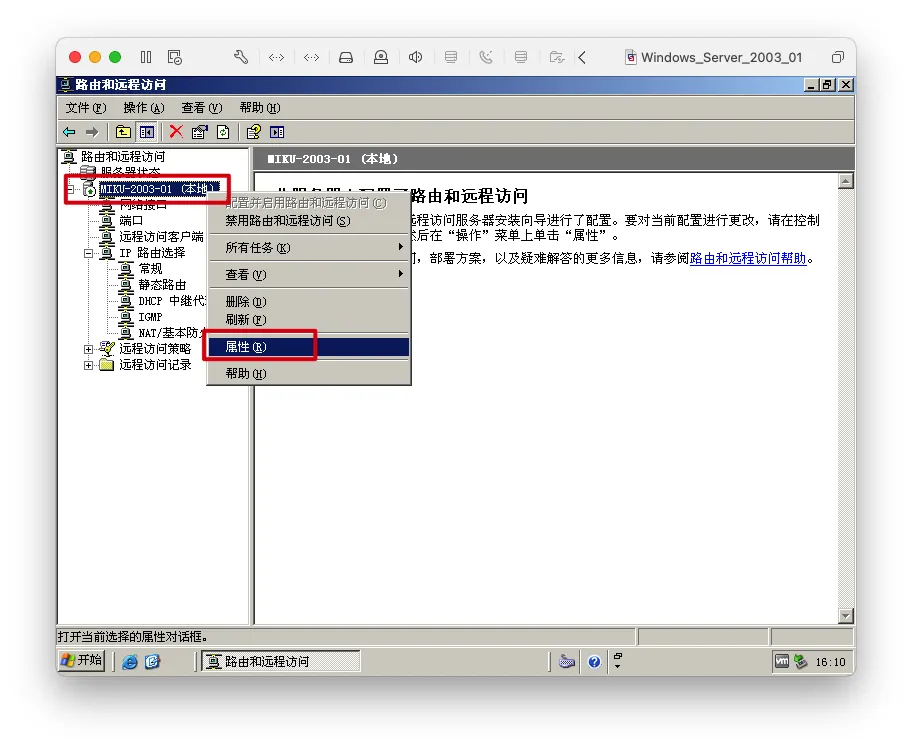Click status bar text 打开当前选择的属性对话框

click(133, 637)
